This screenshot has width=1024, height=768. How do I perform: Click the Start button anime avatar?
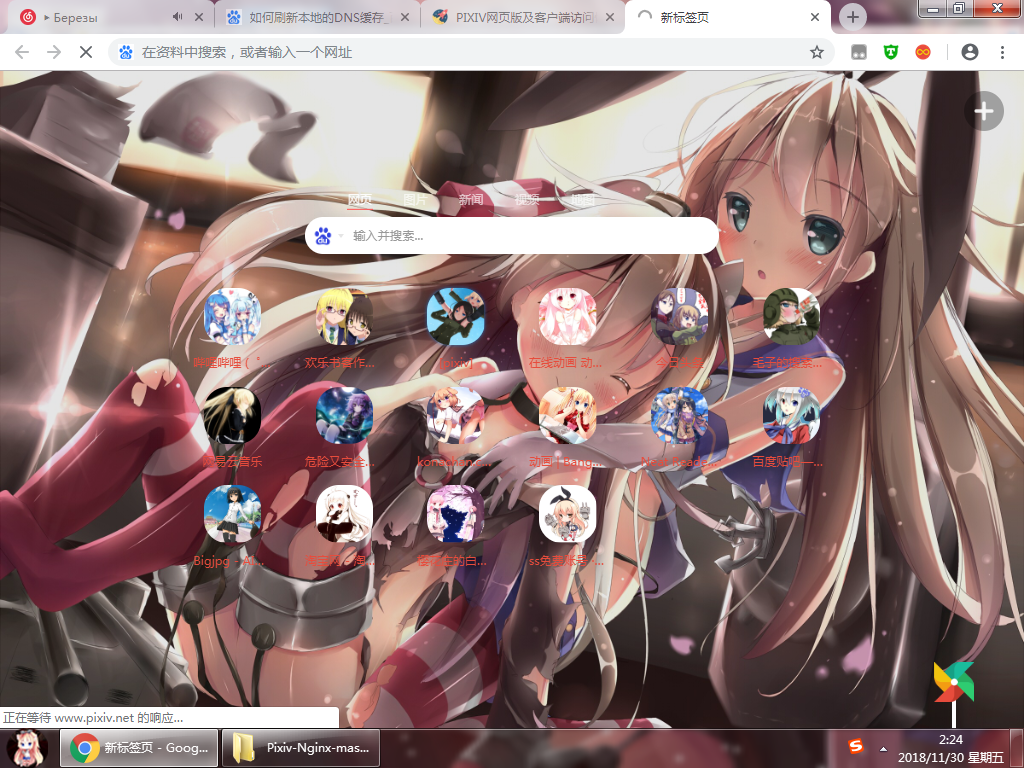(x=27, y=748)
